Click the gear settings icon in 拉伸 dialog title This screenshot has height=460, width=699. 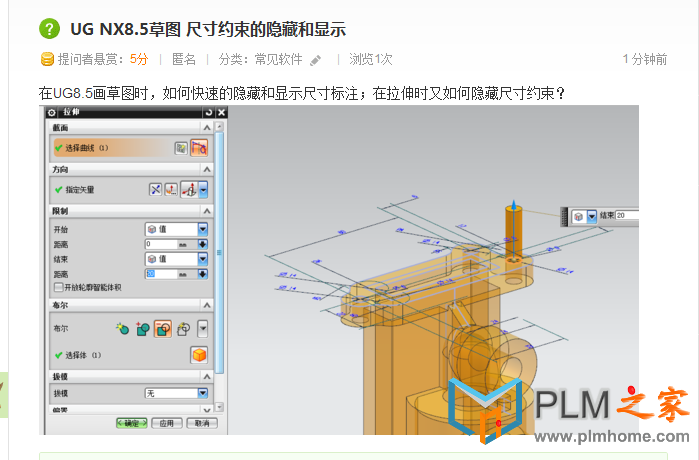(x=52, y=112)
